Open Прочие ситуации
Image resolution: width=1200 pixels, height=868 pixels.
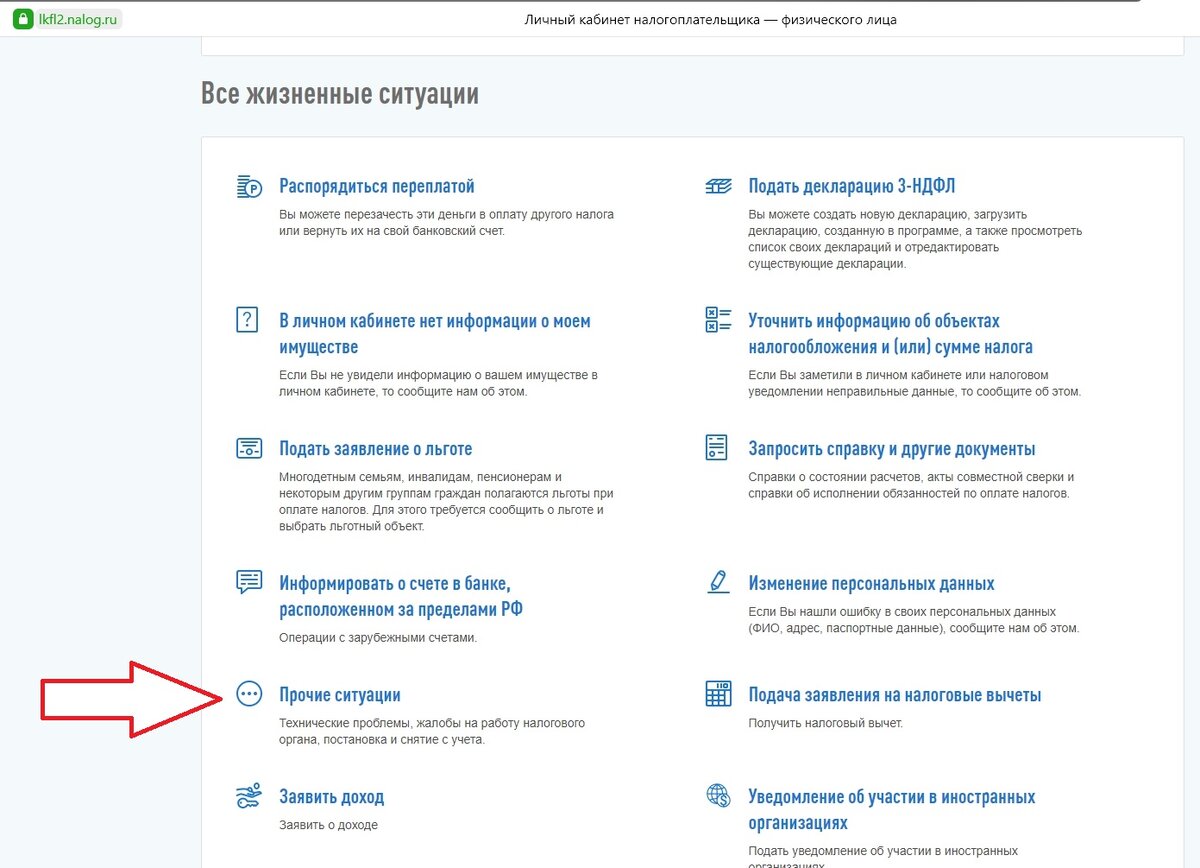(340, 694)
